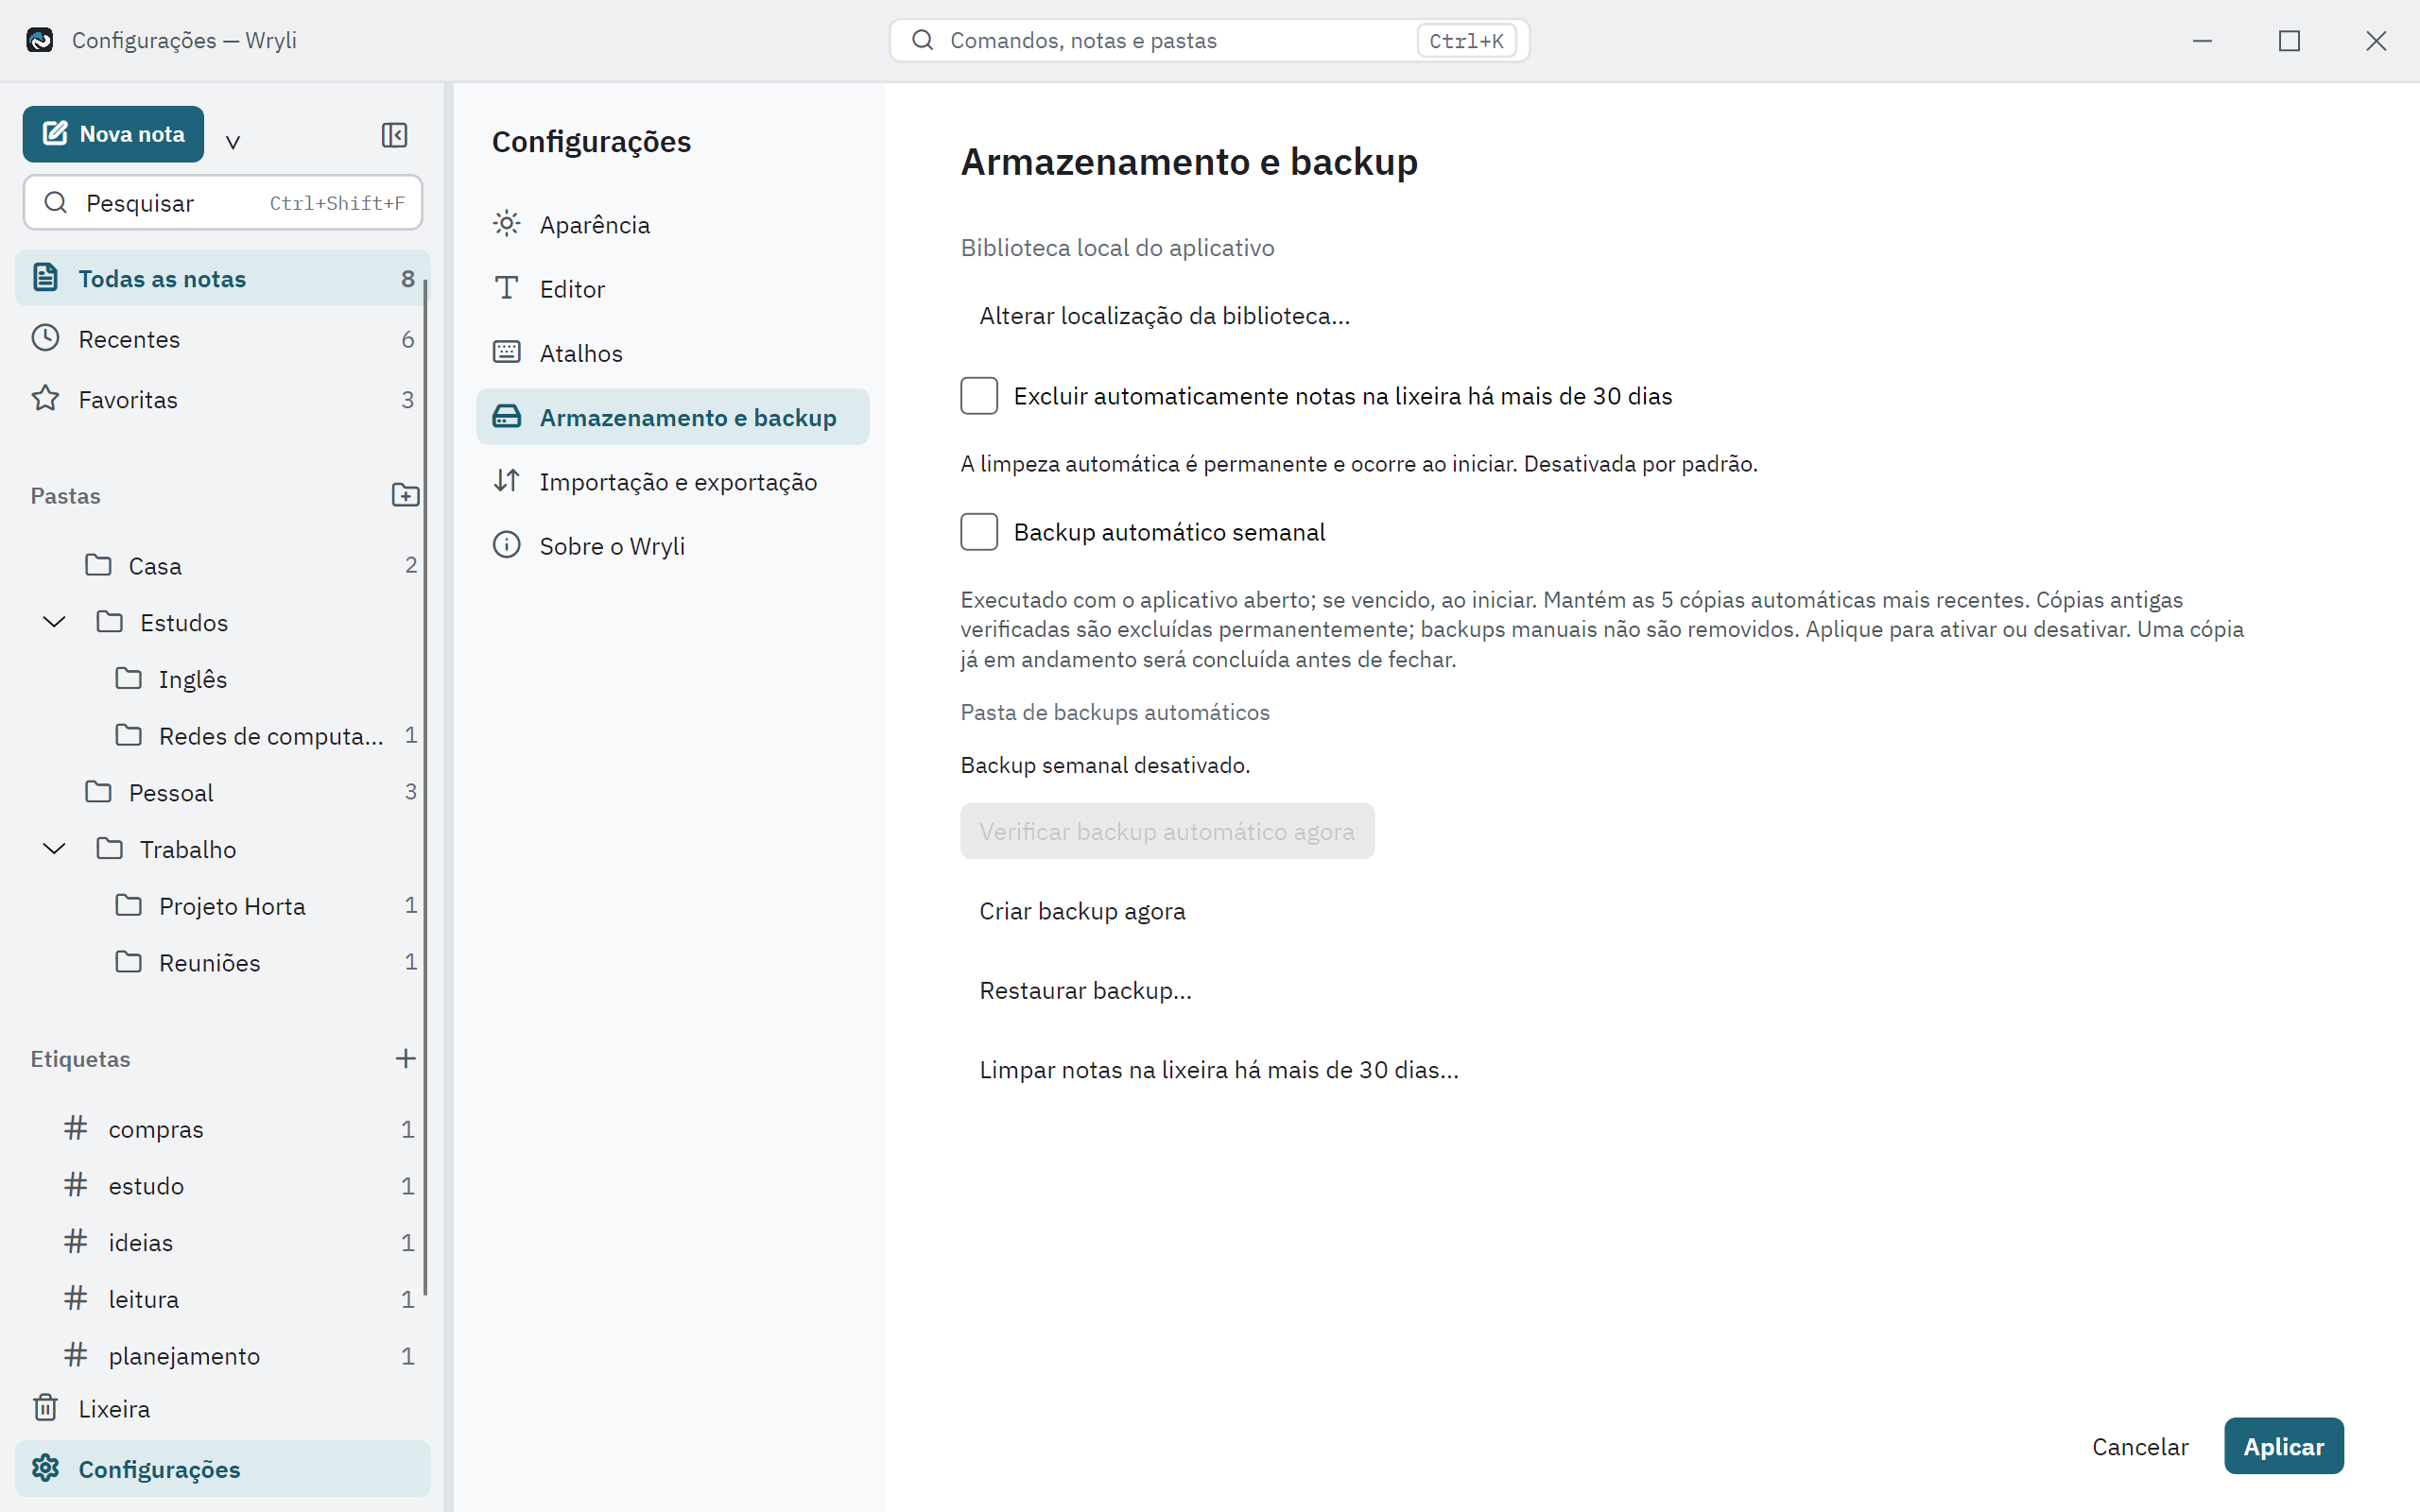Screen dimensions: 2420x1512
Task: Collapse the sidebar panel icon
Action: click(394, 134)
